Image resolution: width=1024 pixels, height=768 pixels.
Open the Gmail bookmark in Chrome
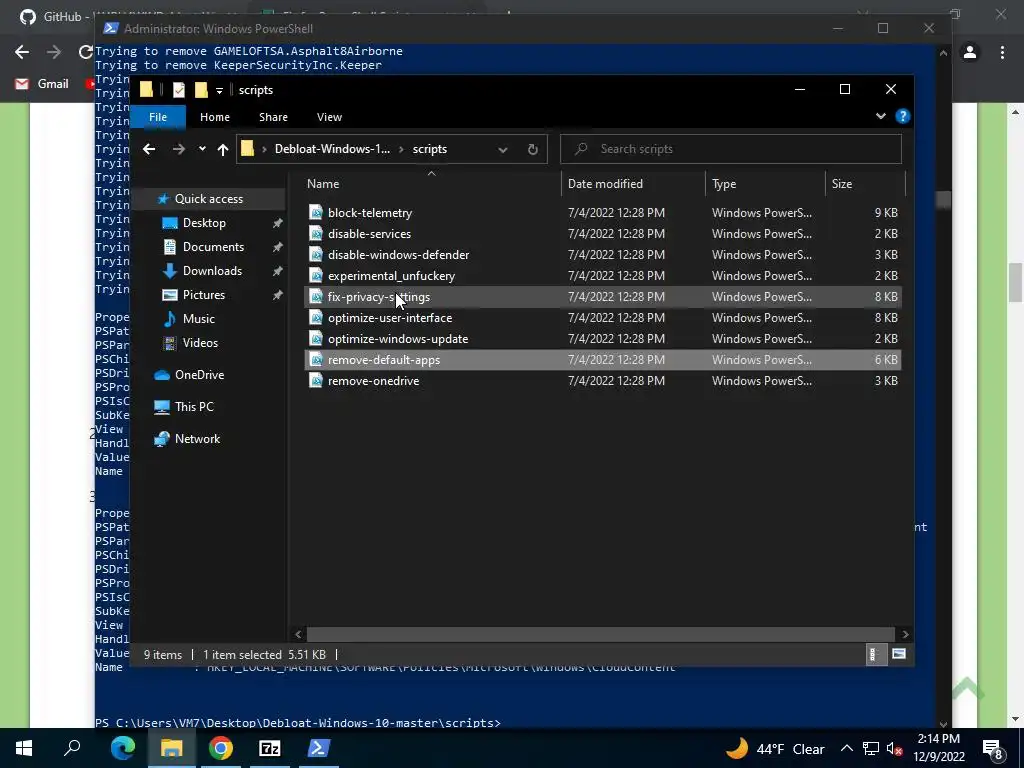coord(42,84)
